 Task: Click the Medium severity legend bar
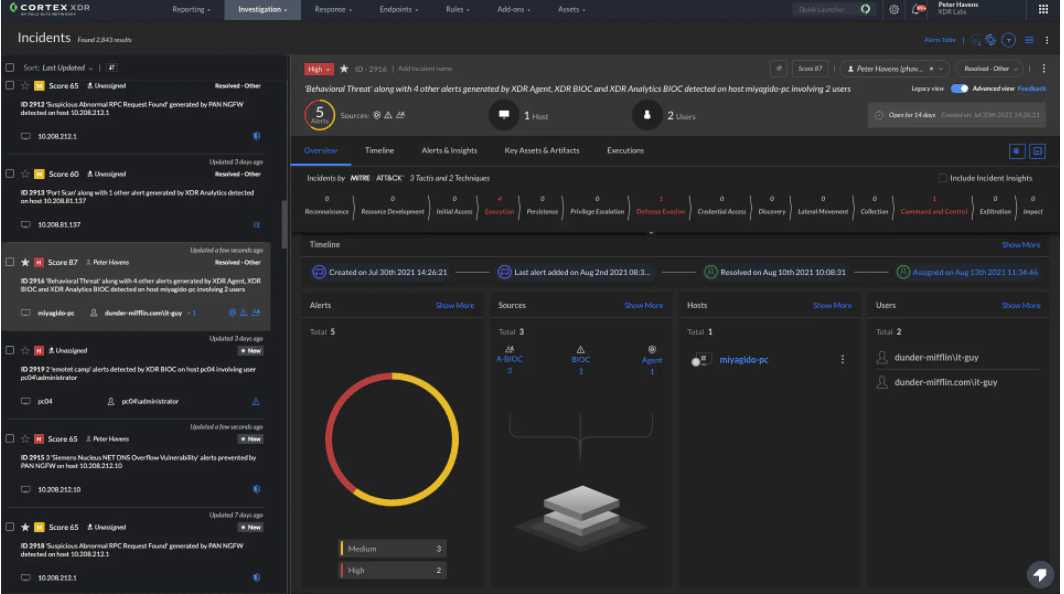click(x=393, y=549)
